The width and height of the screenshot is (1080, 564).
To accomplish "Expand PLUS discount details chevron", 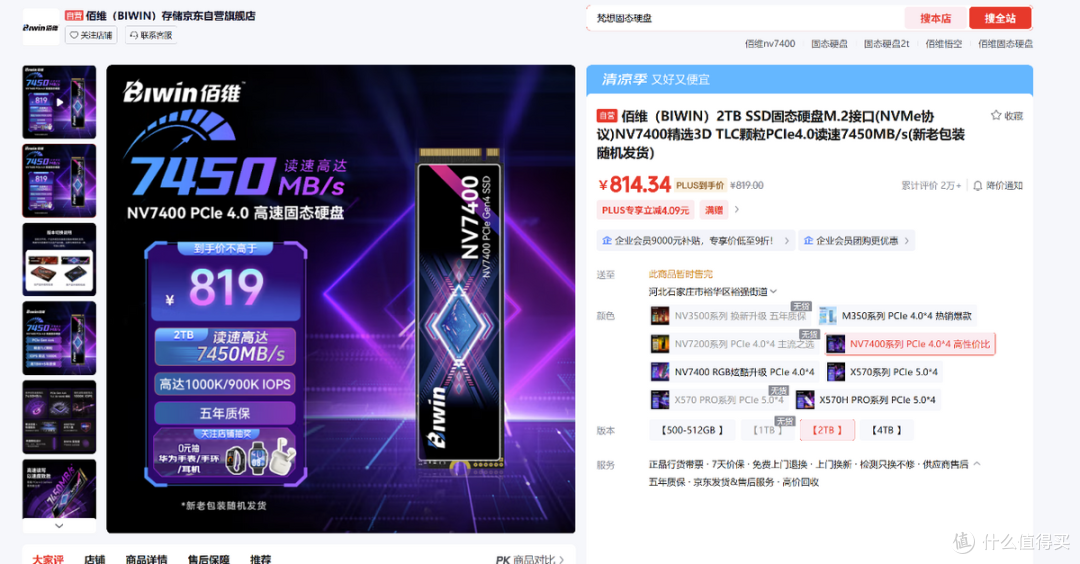I will coord(737,209).
